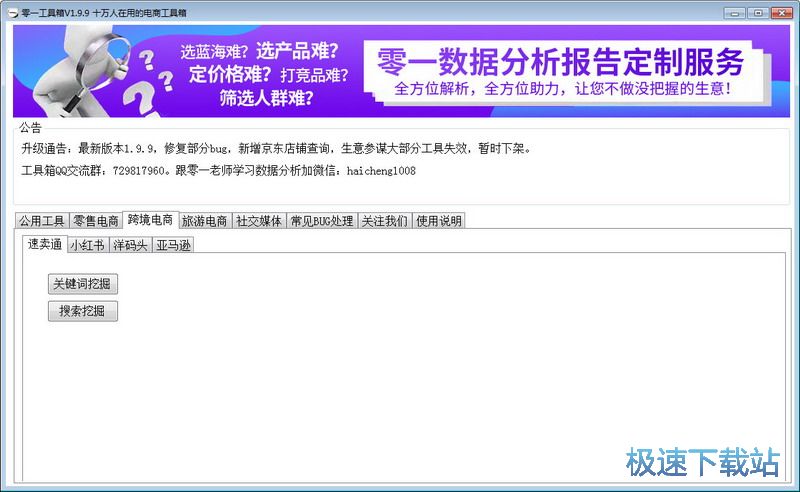Image resolution: width=800 pixels, height=492 pixels.
Task: Go to the 旅游电商 tab
Action: pos(205,221)
